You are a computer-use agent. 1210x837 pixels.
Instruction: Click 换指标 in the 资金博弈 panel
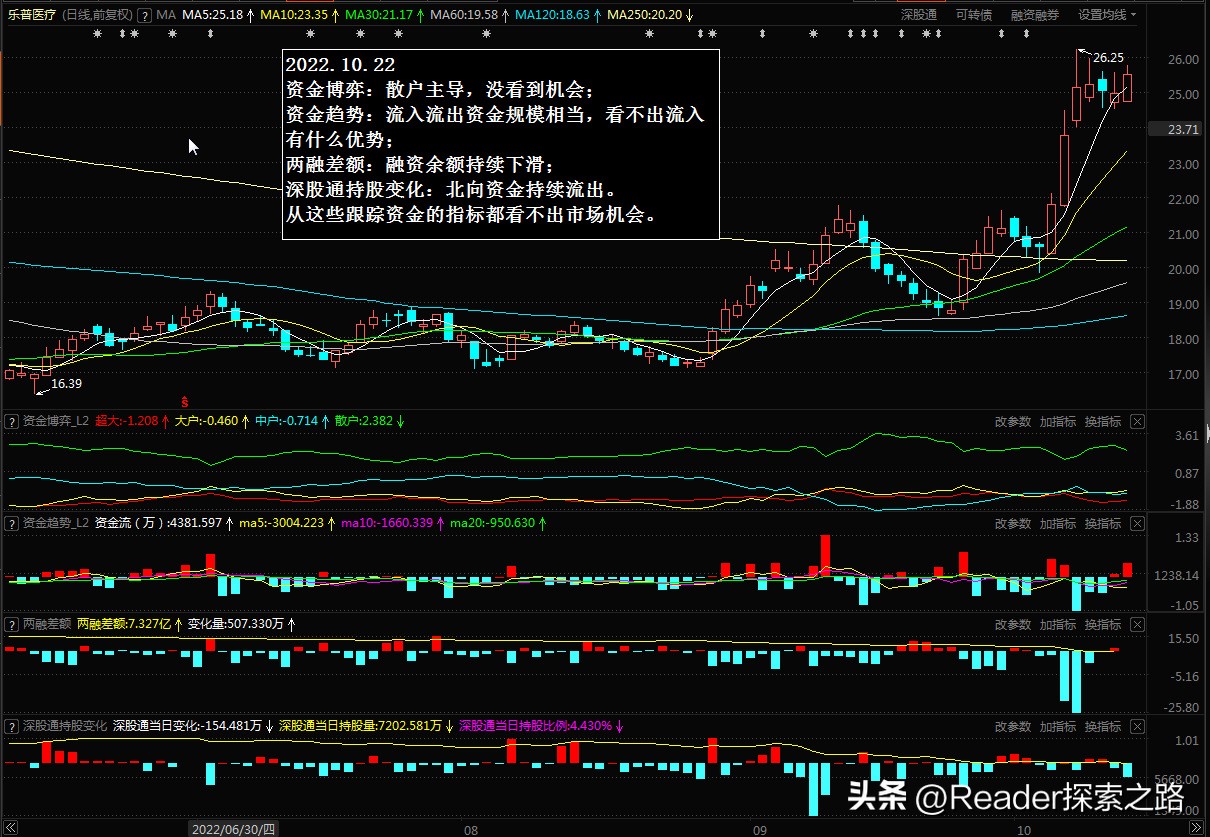(1103, 422)
